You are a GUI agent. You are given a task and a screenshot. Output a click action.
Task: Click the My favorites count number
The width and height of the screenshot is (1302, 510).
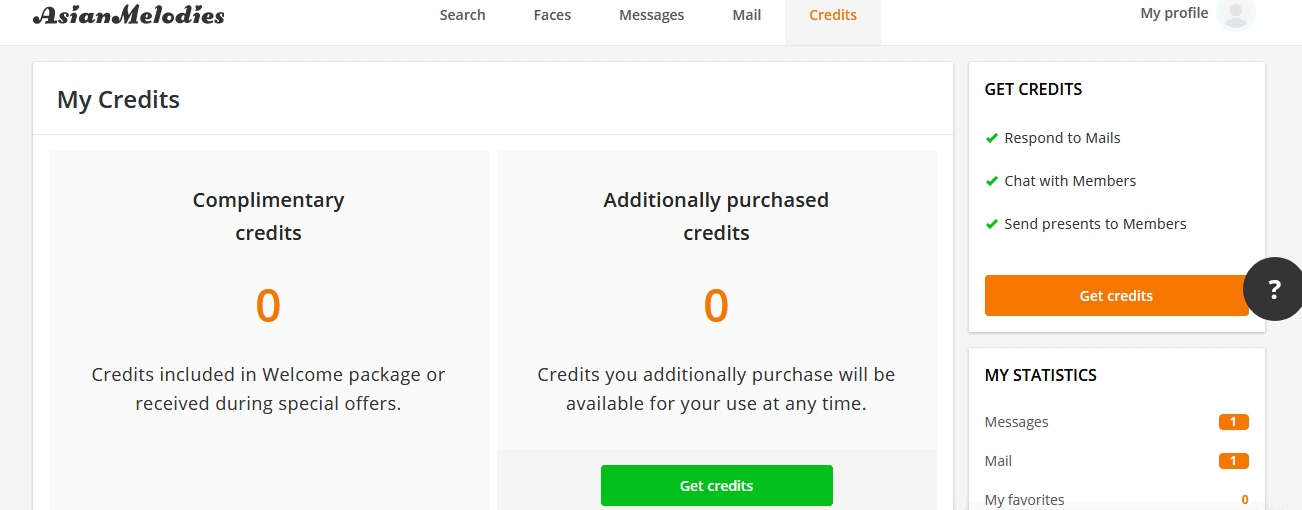[x=1245, y=500]
